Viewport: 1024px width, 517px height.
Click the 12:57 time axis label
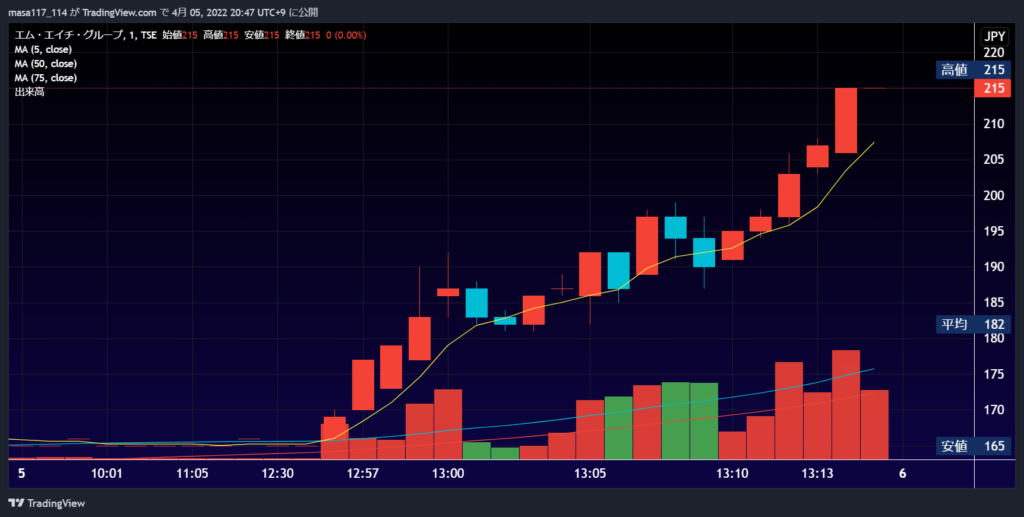click(362, 474)
